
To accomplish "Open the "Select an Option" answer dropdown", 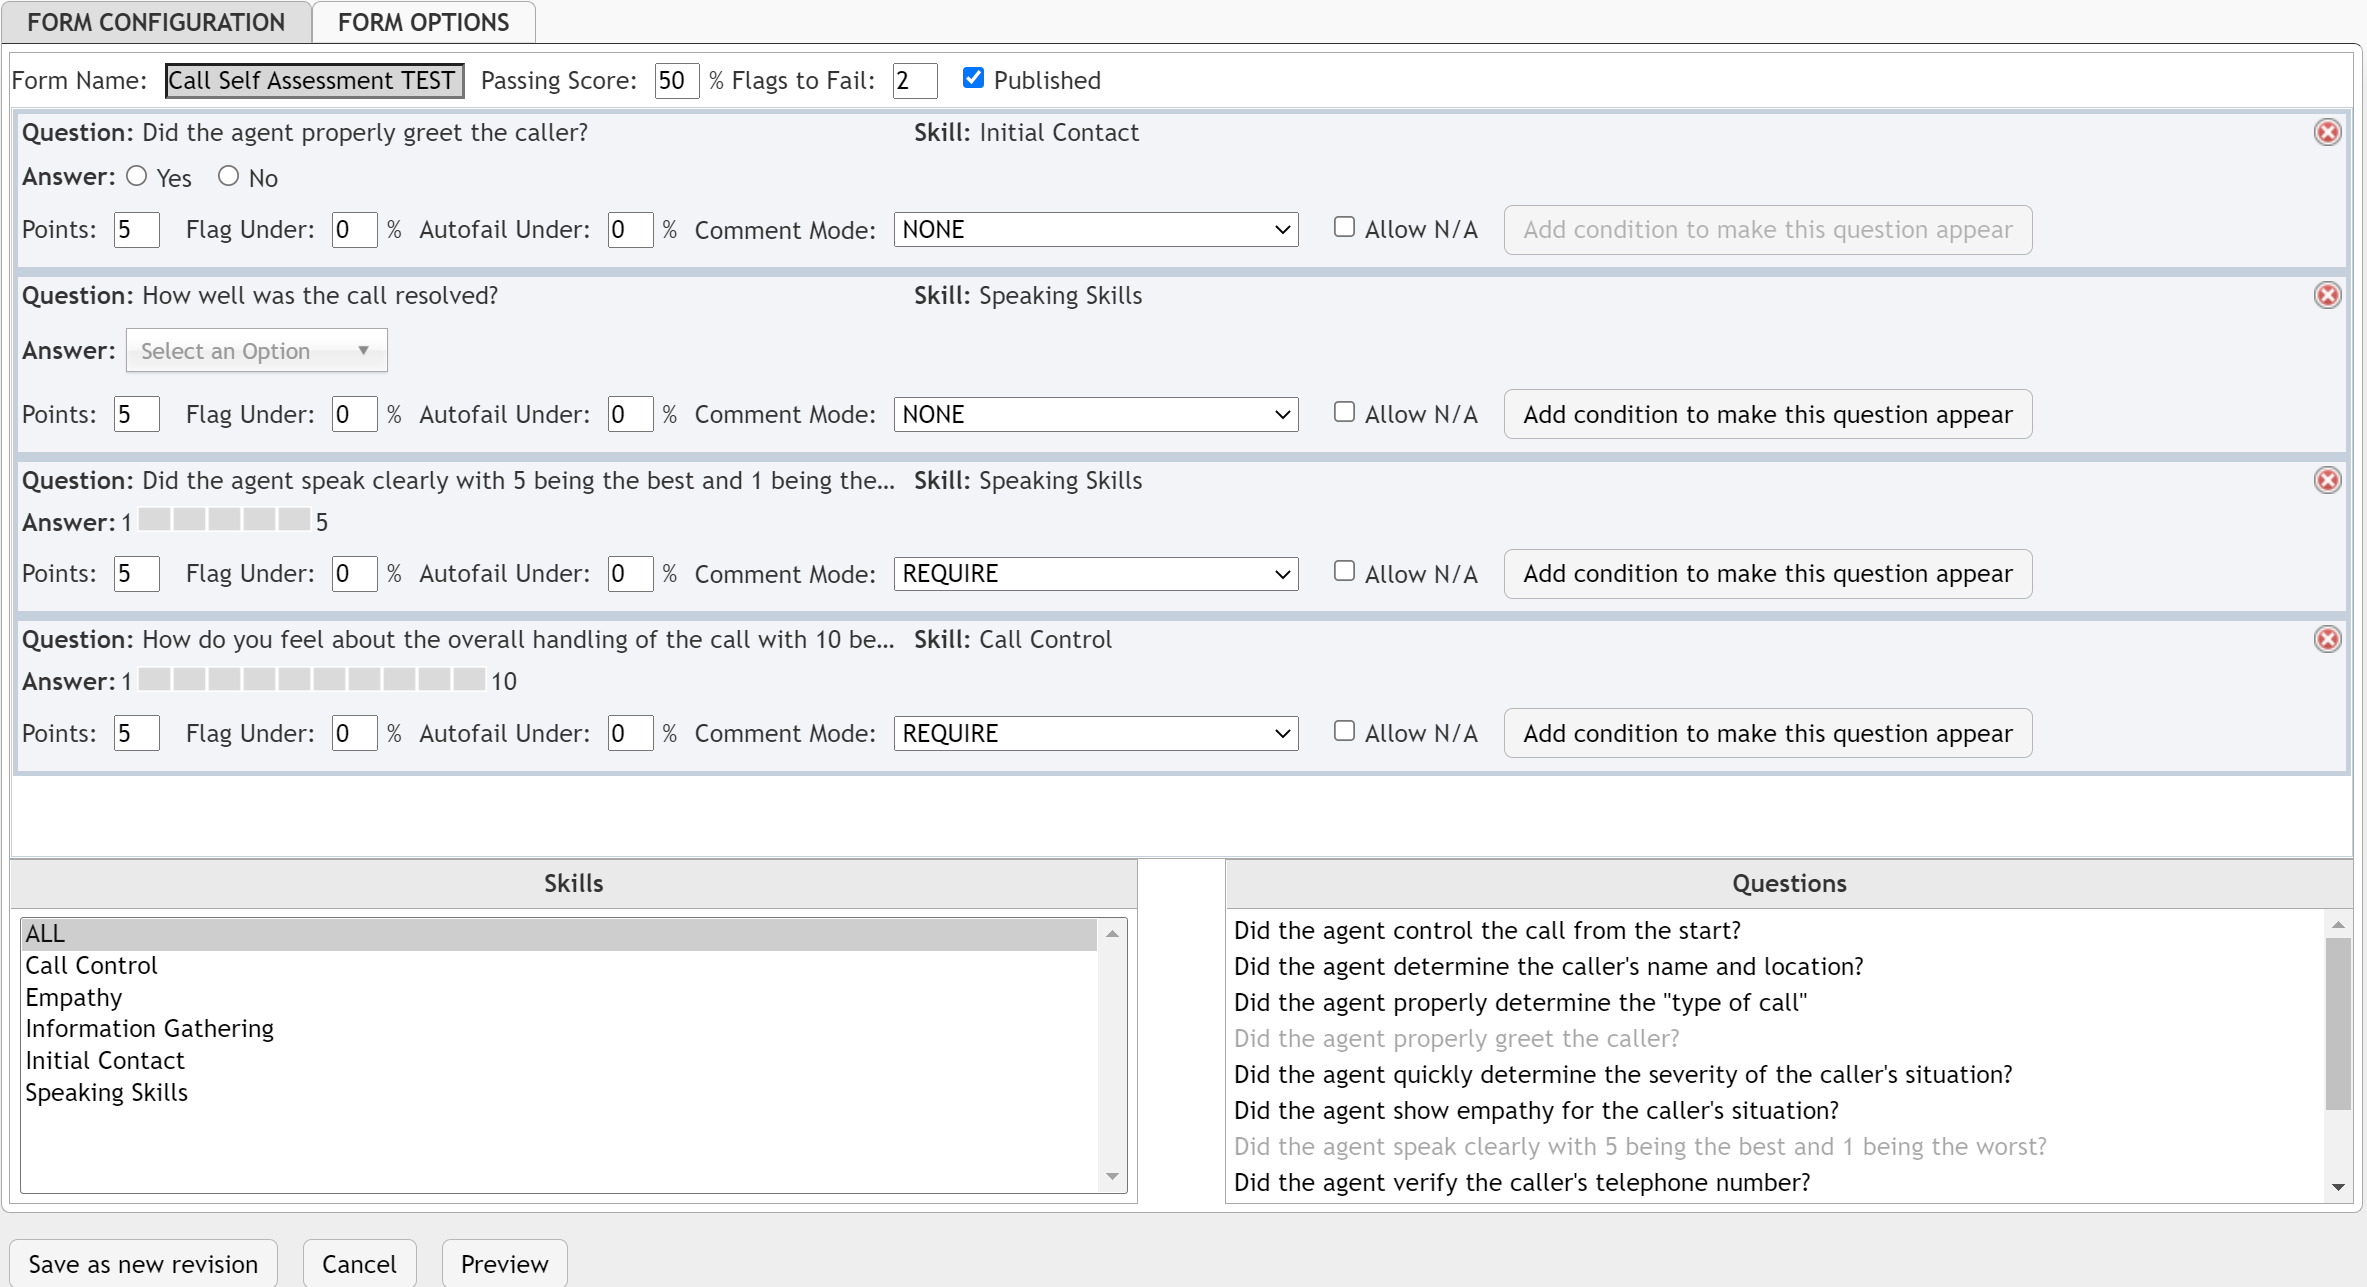I will [255, 350].
